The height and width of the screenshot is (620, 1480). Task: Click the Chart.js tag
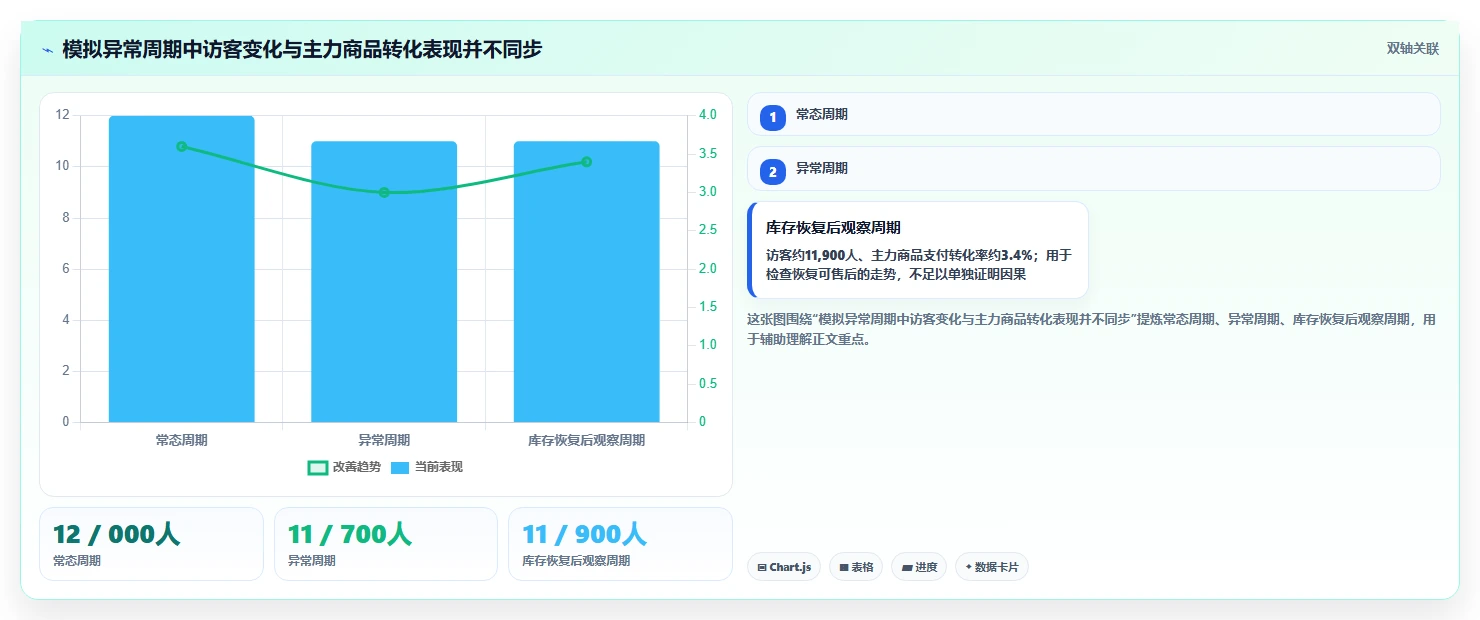[x=784, y=567]
